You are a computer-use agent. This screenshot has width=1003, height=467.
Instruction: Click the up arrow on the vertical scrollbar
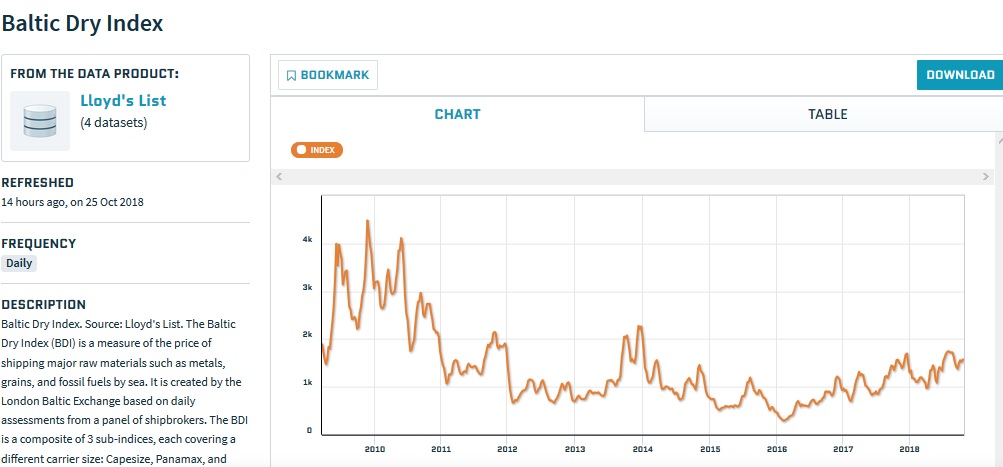(x=998, y=142)
